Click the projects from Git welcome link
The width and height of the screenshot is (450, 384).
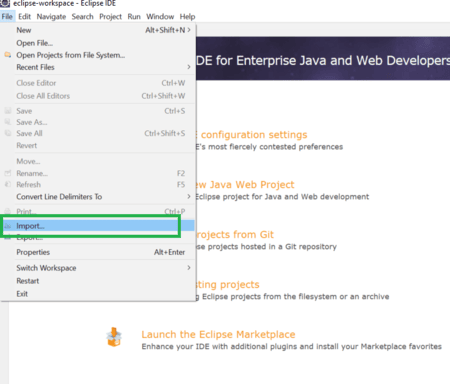[x=235, y=235]
